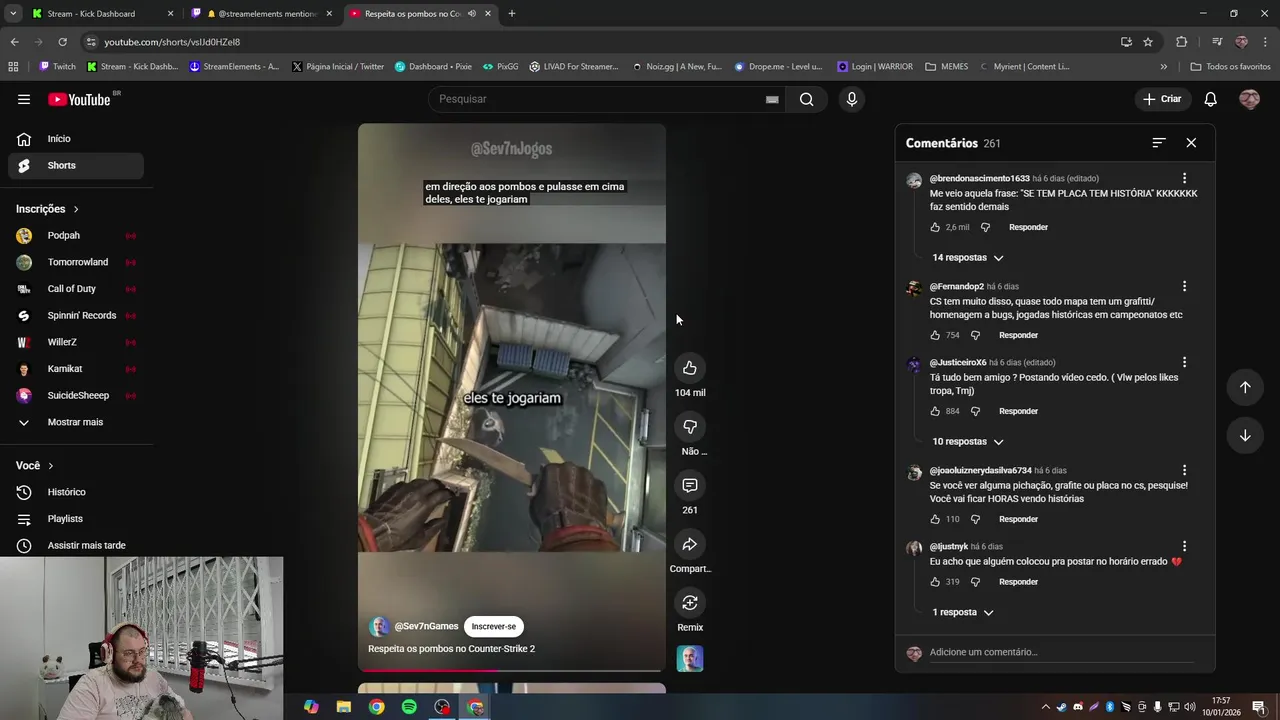The width and height of the screenshot is (1280, 720).
Task: Like the Short with thumbs up
Action: point(690,368)
